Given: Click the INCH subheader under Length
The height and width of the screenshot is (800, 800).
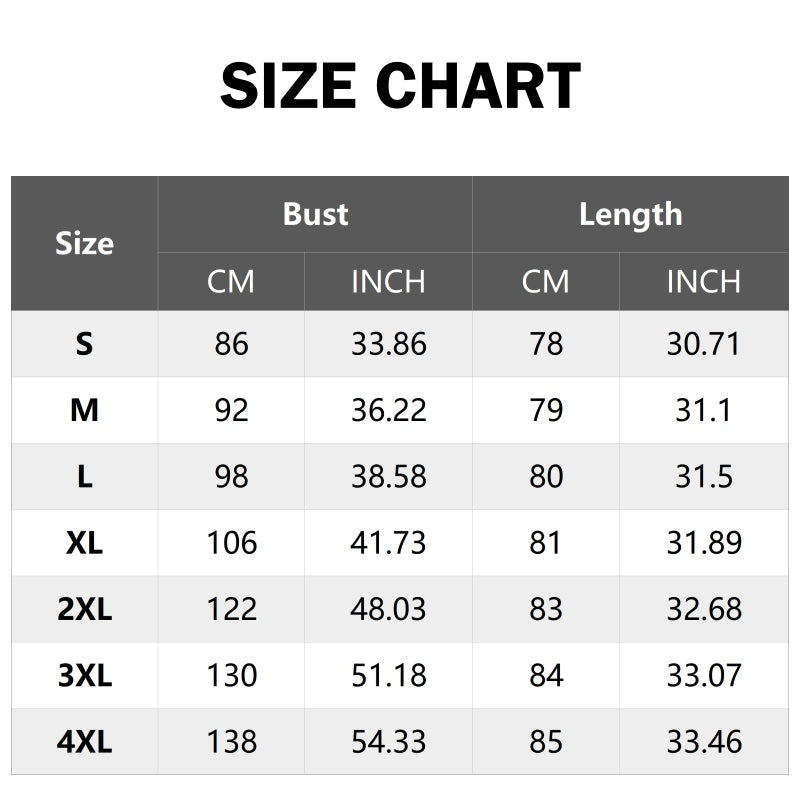Looking at the screenshot, I should (704, 282).
